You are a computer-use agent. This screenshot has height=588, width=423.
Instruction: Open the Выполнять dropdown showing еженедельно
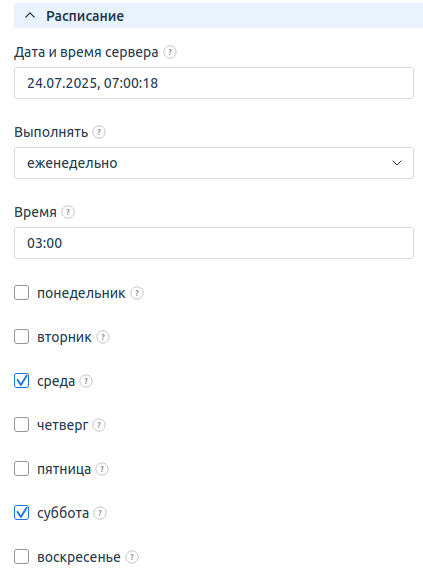[x=214, y=163]
